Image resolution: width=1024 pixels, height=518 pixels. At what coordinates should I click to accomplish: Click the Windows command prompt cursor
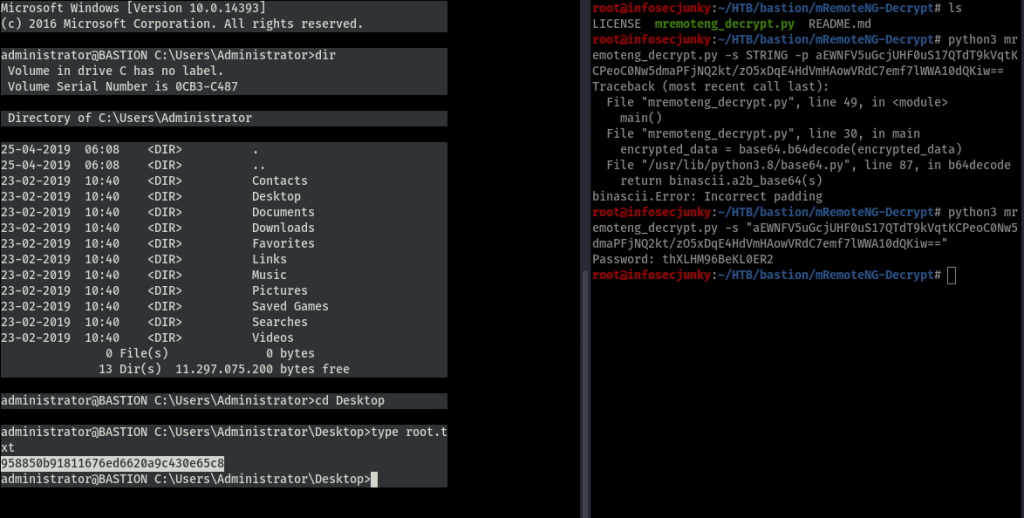coord(374,479)
